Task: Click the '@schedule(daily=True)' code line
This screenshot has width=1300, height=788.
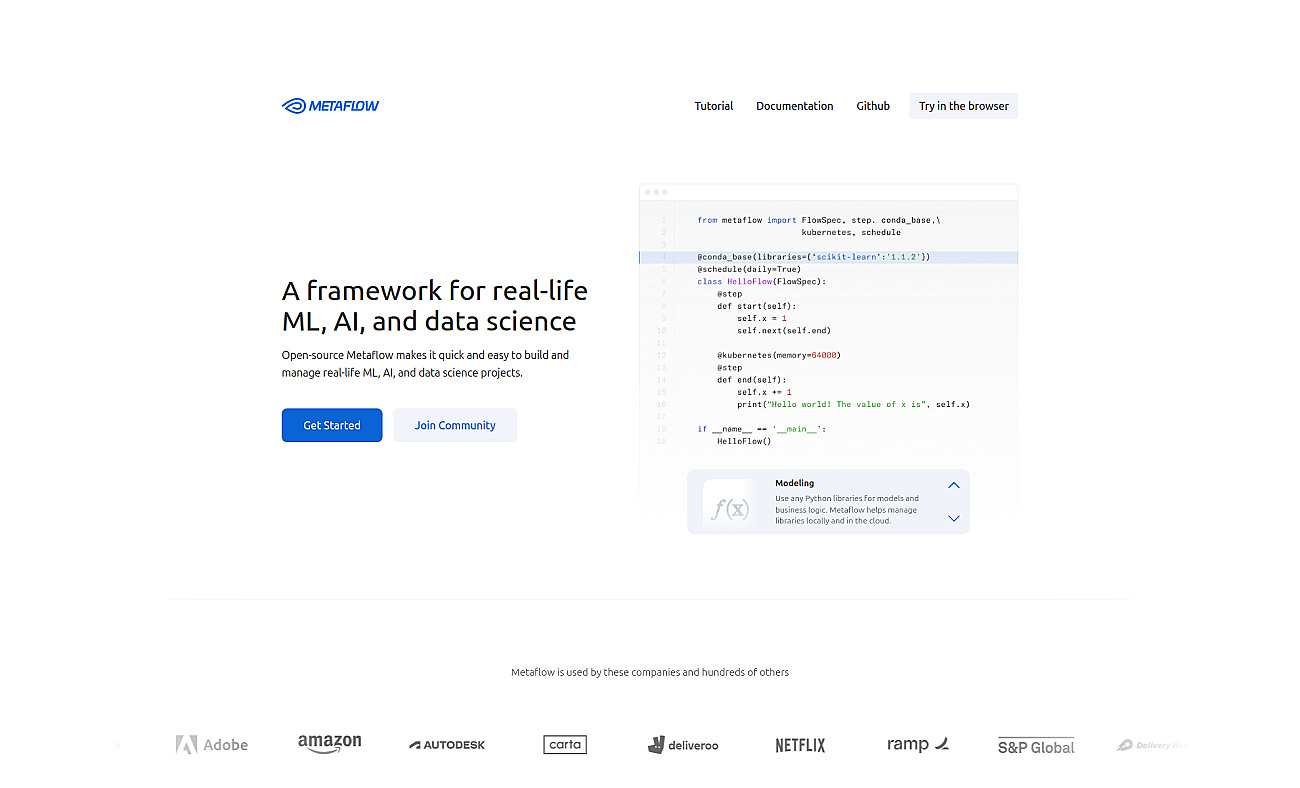Action: 749,269
